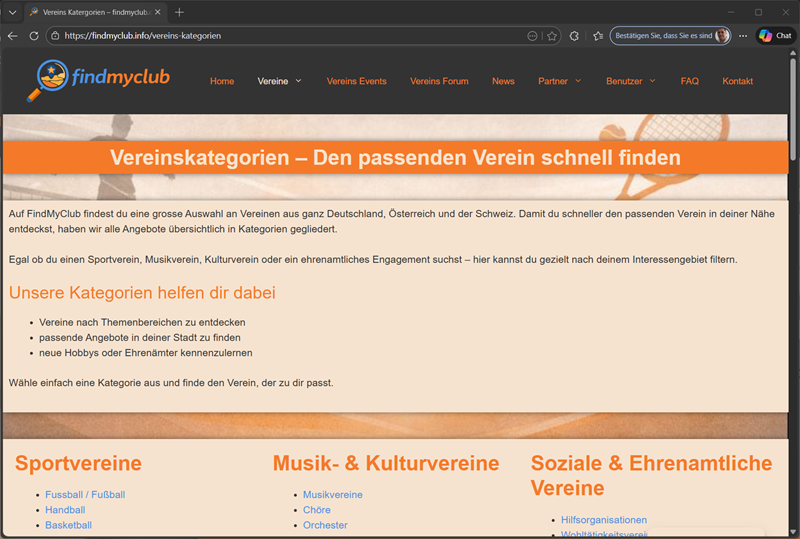
Task: Open the Fussball / Fußball link
Action: tap(85, 495)
